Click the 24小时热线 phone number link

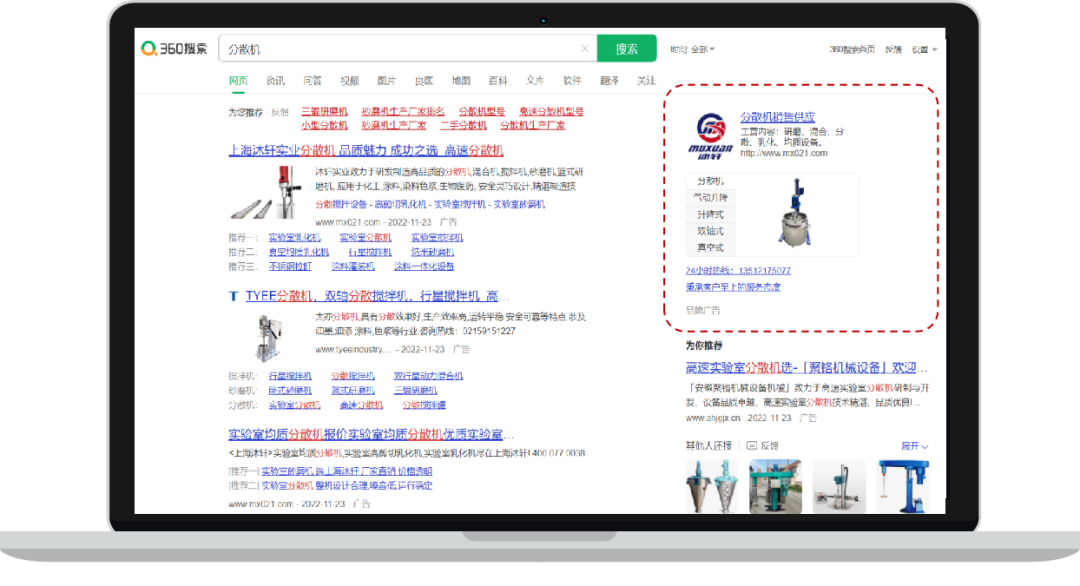[738, 271]
